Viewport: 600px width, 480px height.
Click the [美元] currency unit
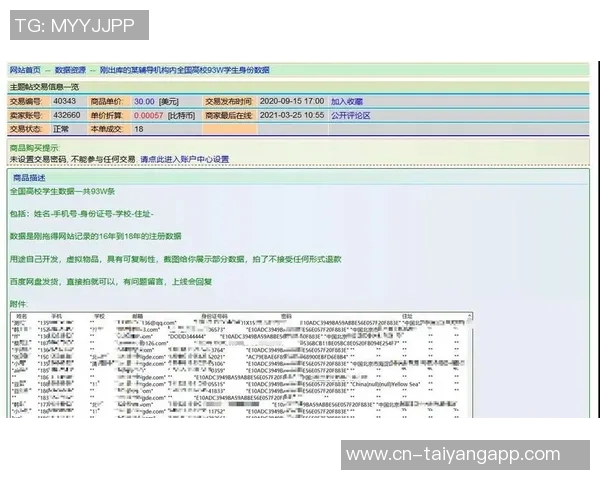click(x=168, y=101)
